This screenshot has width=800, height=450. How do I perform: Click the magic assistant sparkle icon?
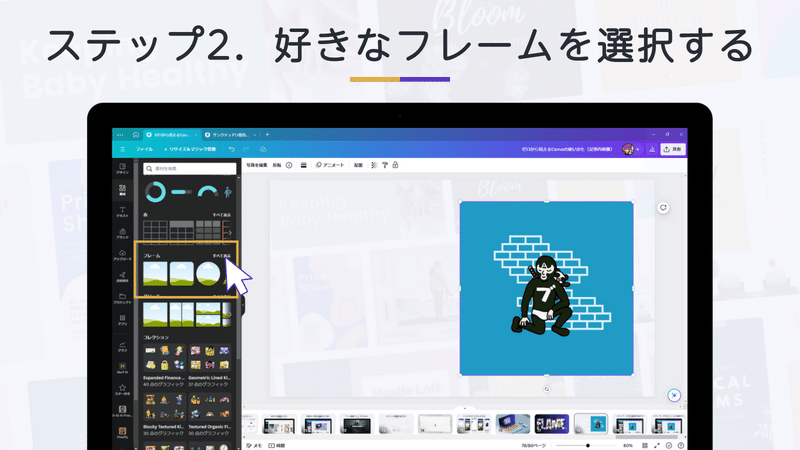coord(674,395)
